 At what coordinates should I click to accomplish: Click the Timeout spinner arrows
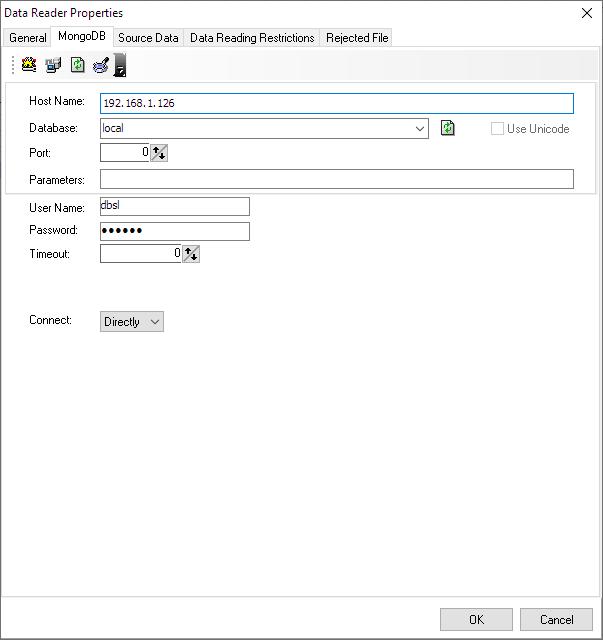[191, 254]
